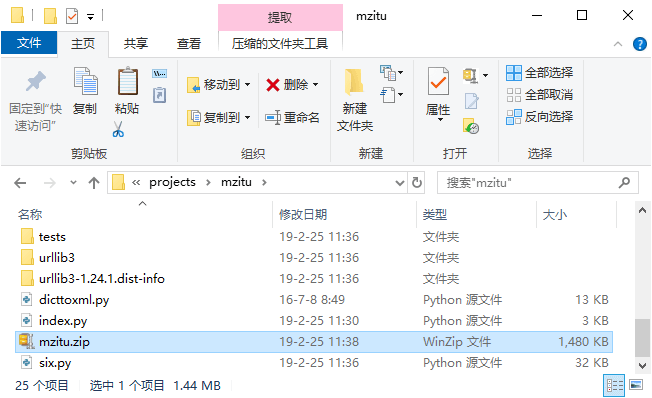
Task: Click the Up directory arrow
Action: [94, 183]
